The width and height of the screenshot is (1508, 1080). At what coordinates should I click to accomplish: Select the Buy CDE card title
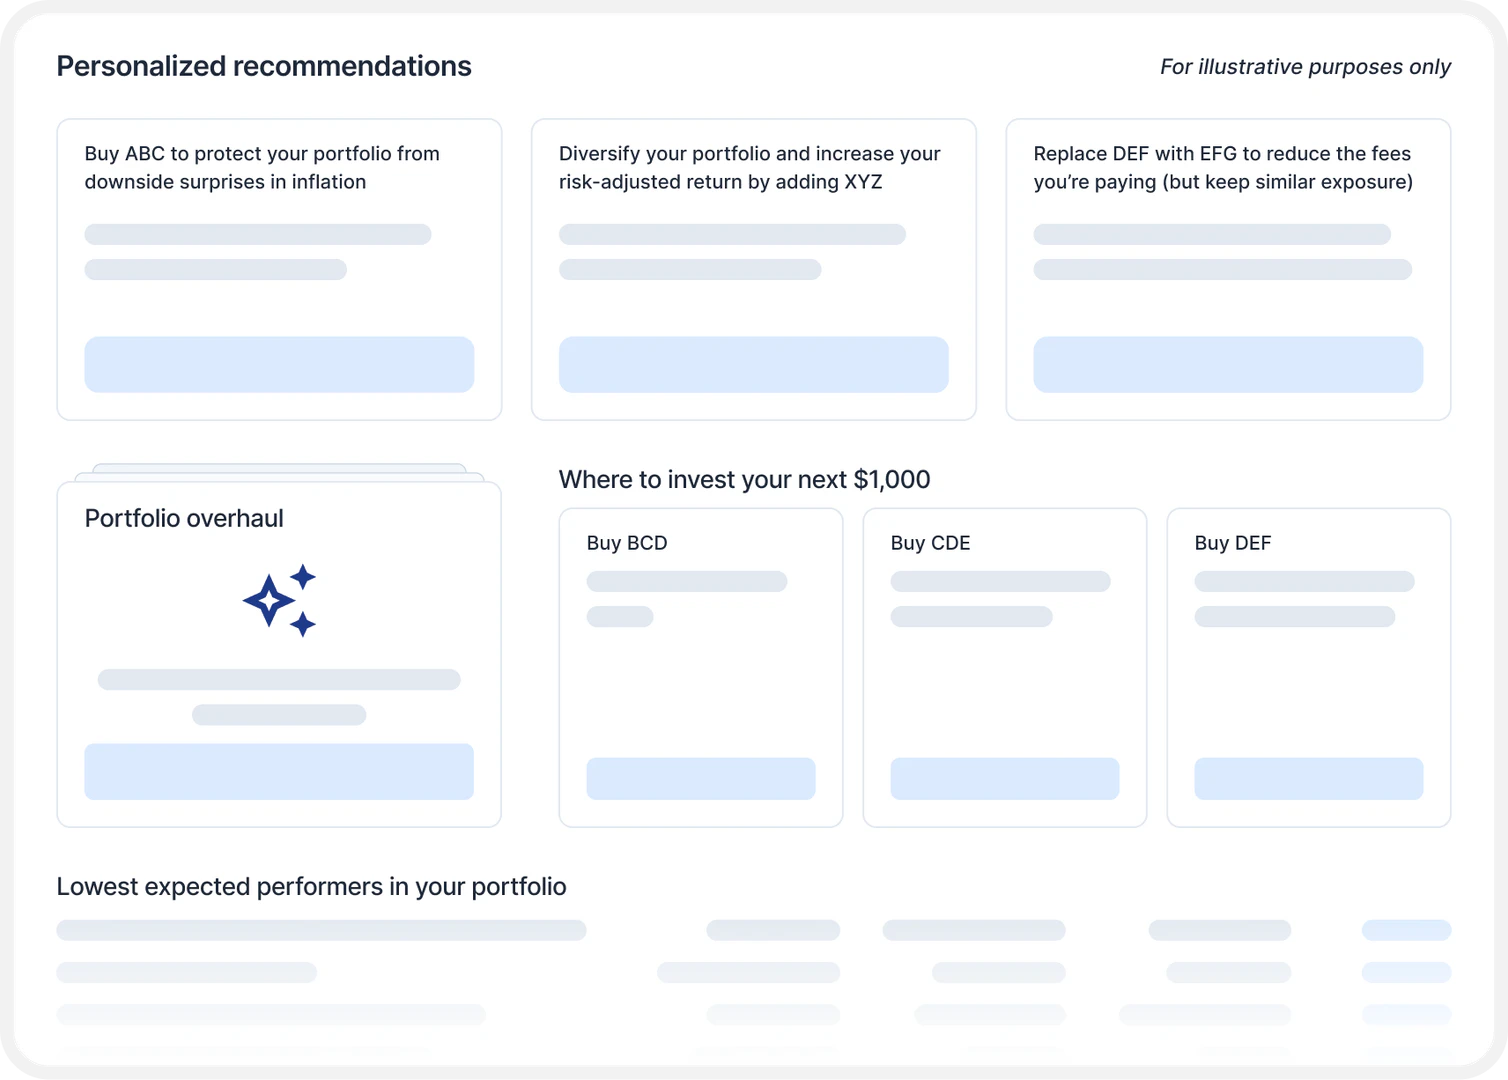click(930, 543)
